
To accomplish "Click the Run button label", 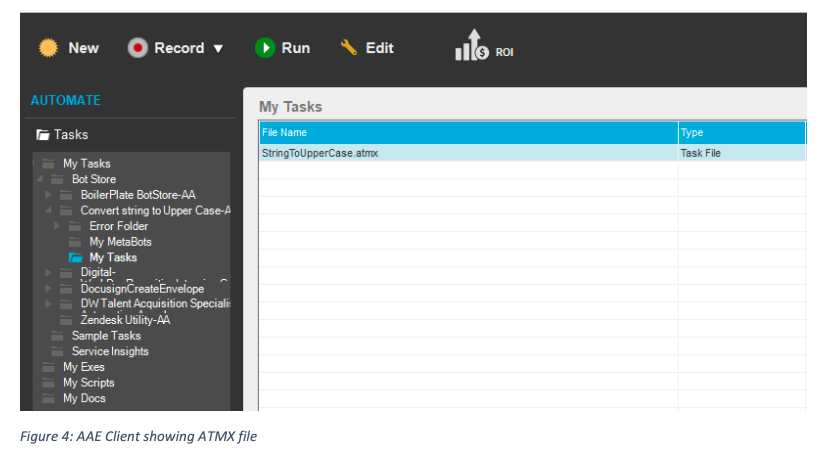I will click(296, 48).
